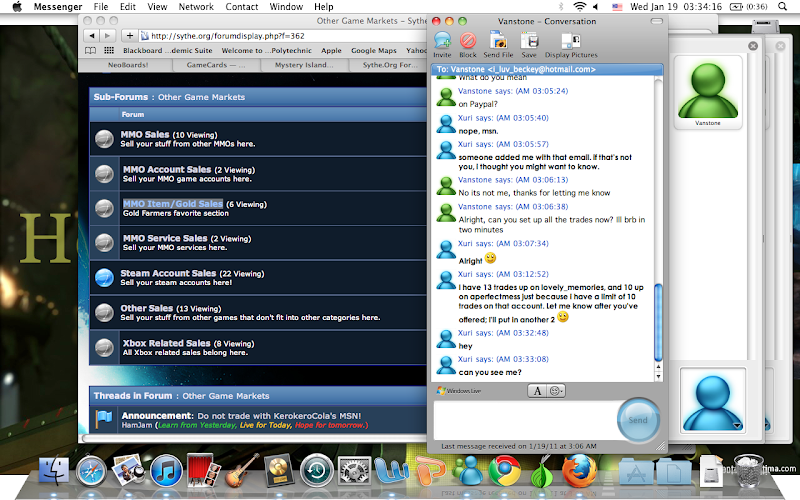Open HamJam's profile link

click(137, 425)
